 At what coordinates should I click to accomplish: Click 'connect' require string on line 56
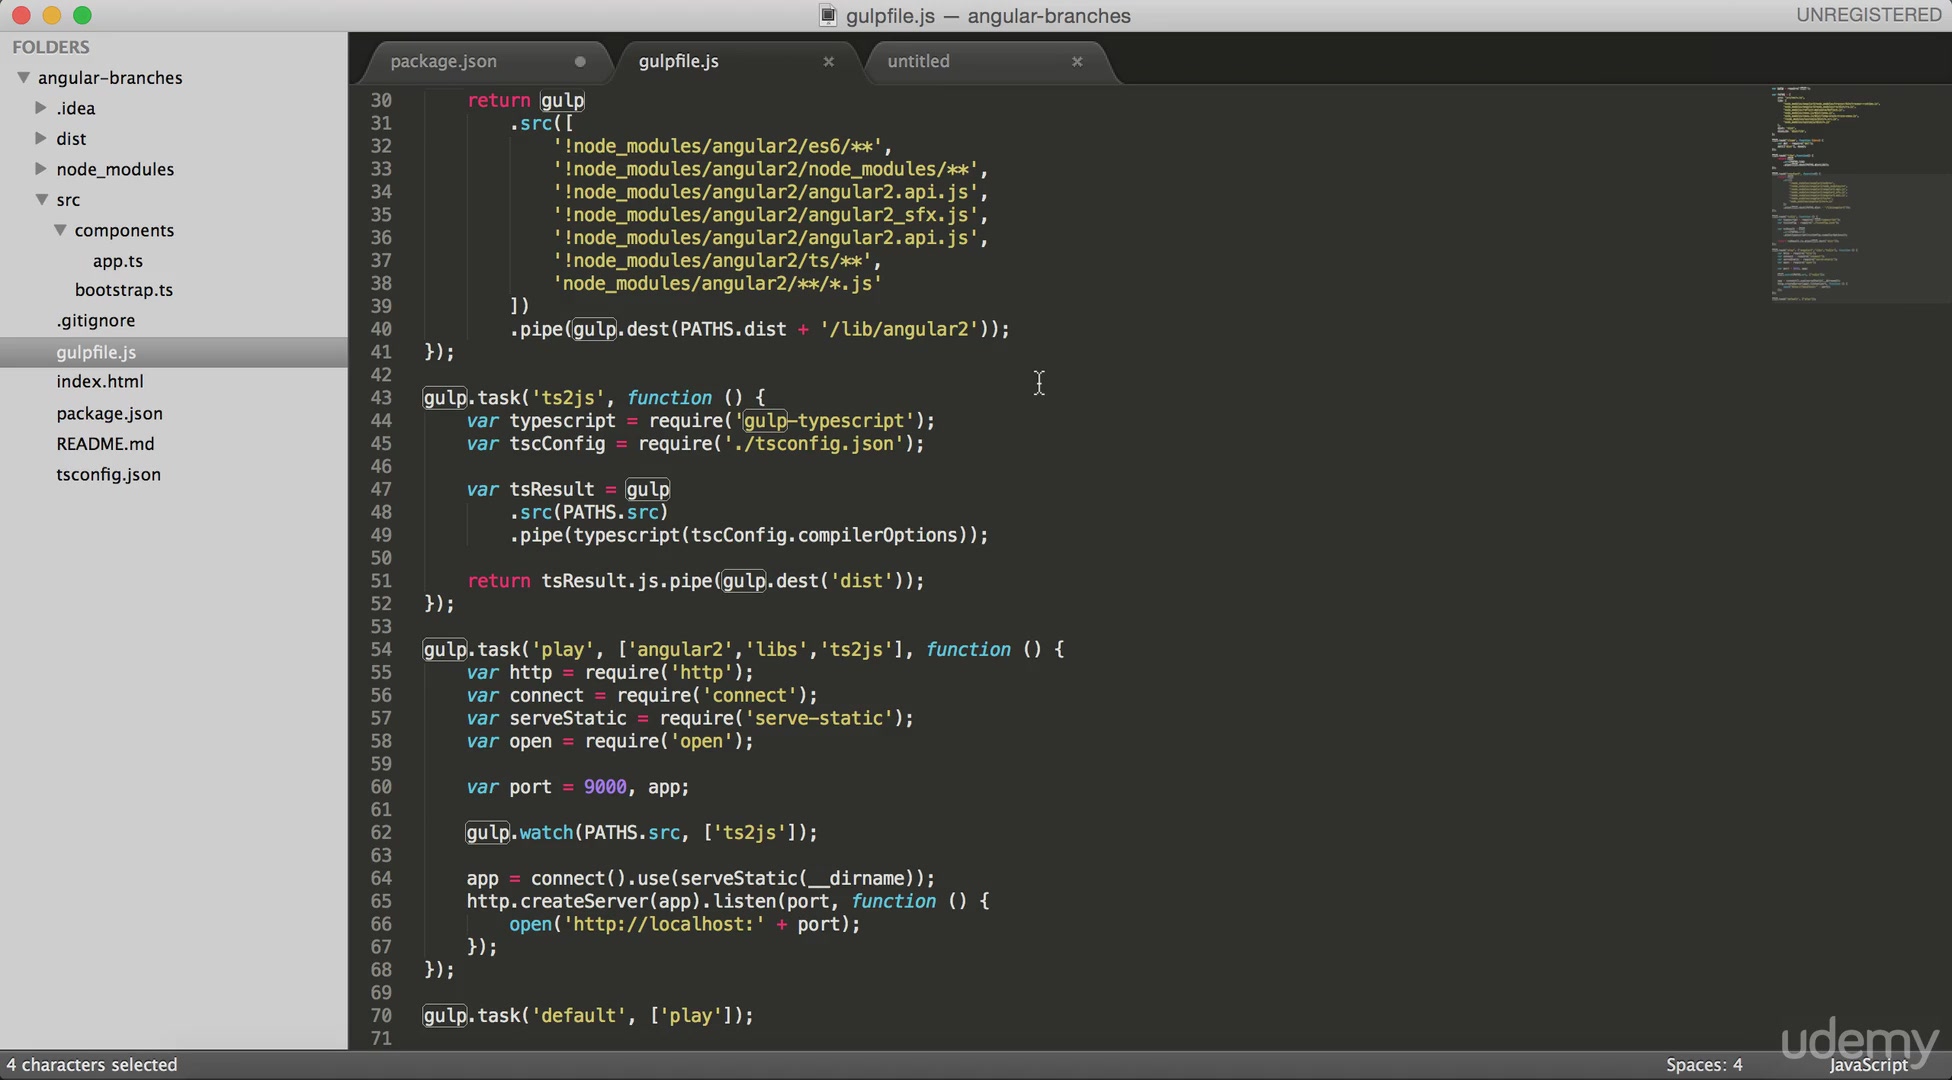click(750, 696)
